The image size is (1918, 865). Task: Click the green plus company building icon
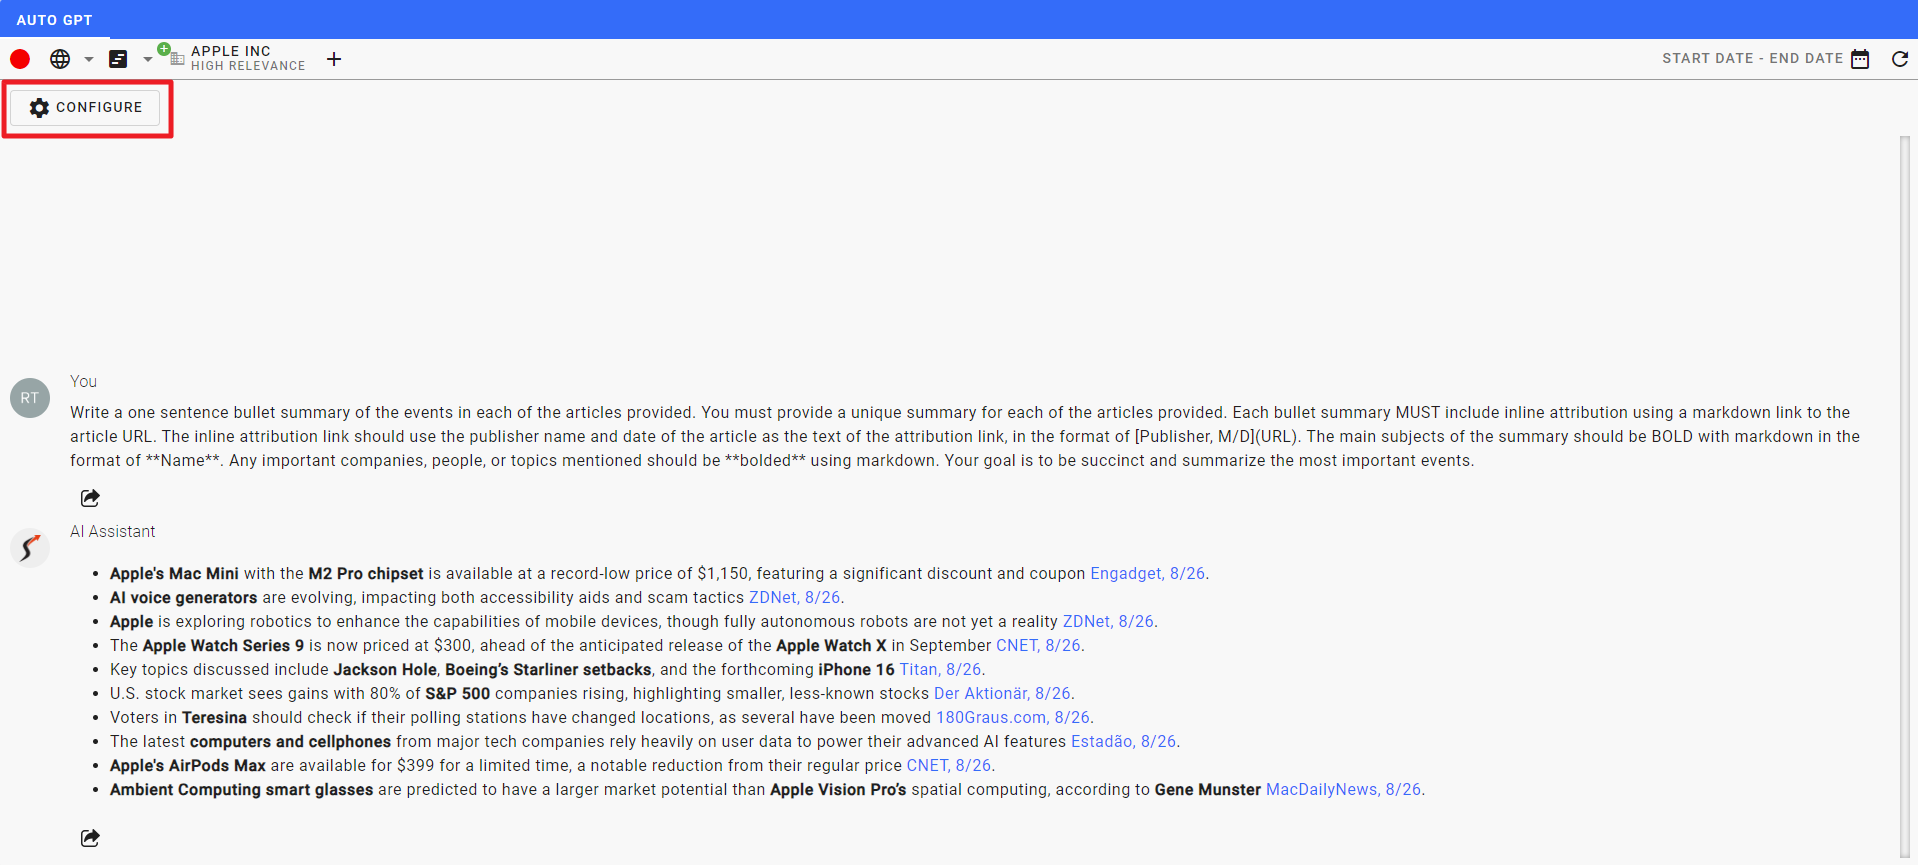172,55
